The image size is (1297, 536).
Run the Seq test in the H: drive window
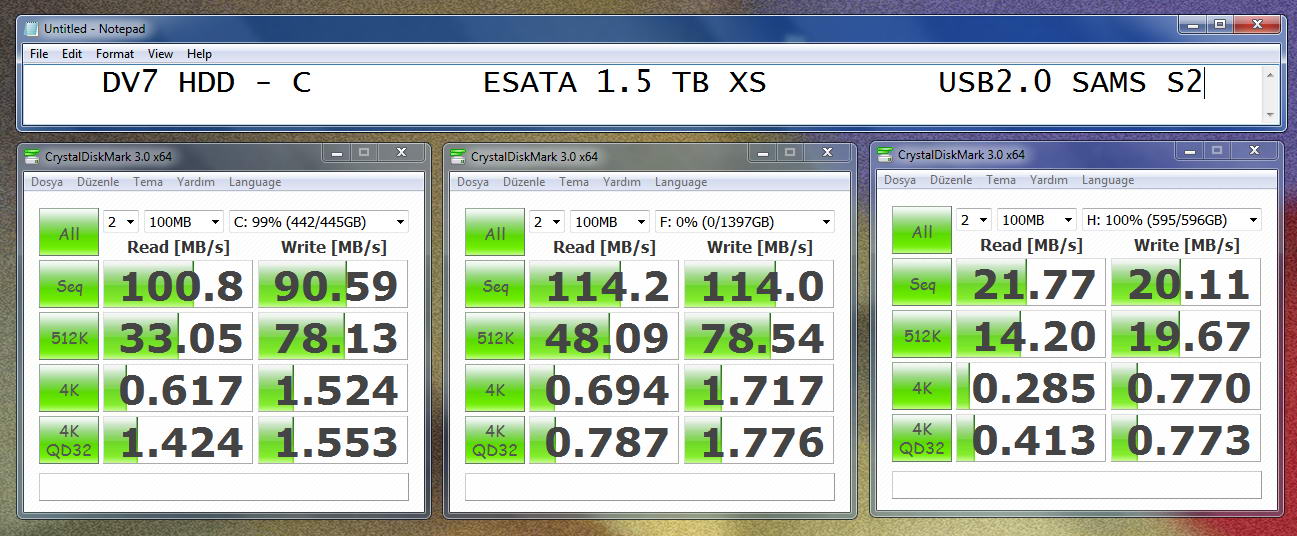(922, 283)
